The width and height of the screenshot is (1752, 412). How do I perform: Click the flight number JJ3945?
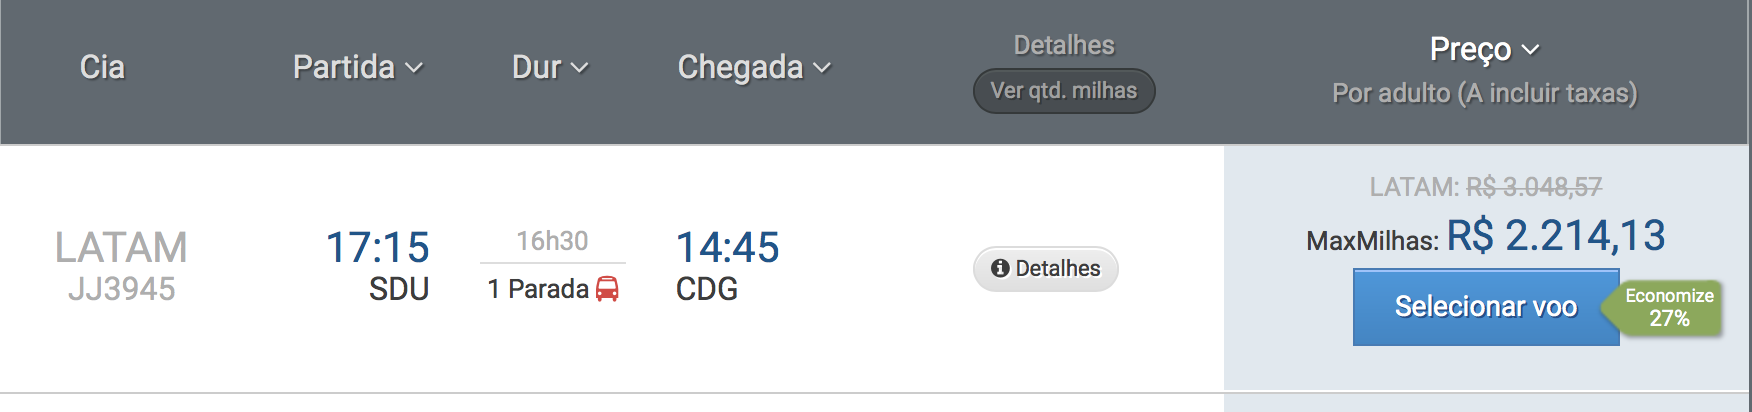122,289
